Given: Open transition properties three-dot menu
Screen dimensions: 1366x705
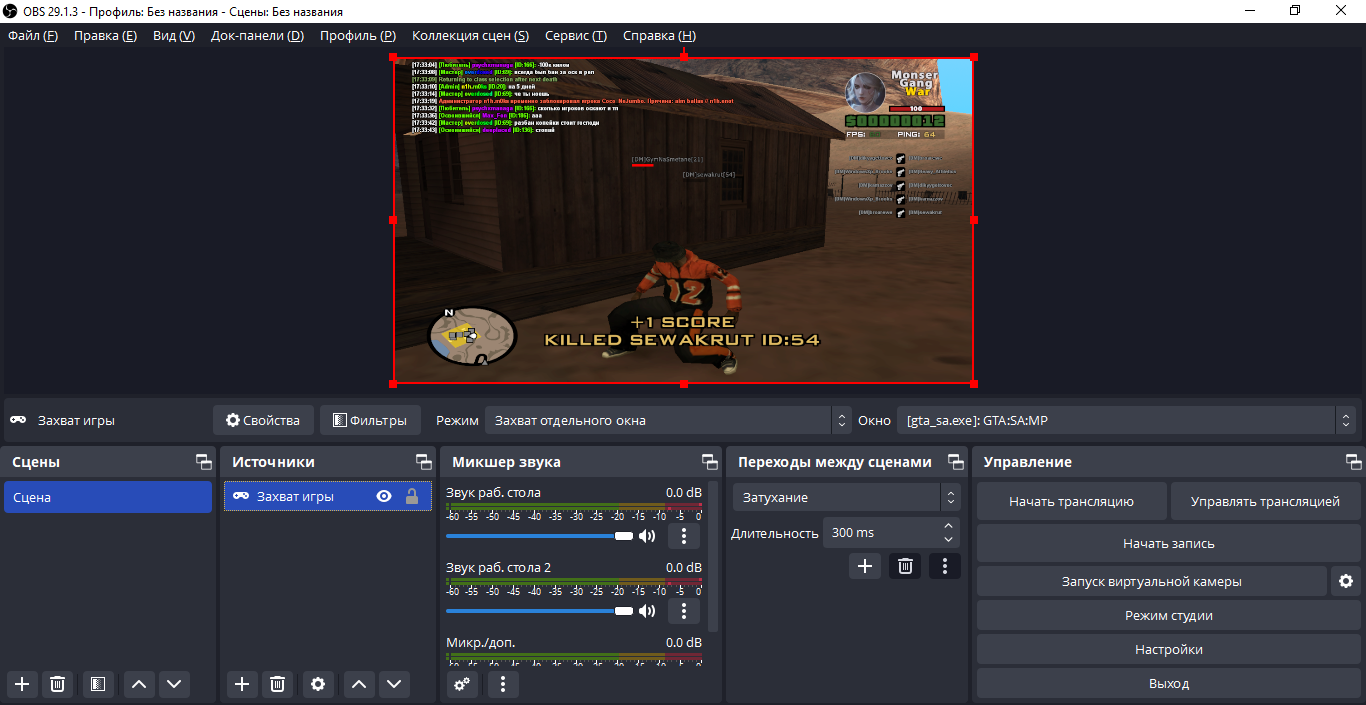Looking at the screenshot, I should pos(945,566).
